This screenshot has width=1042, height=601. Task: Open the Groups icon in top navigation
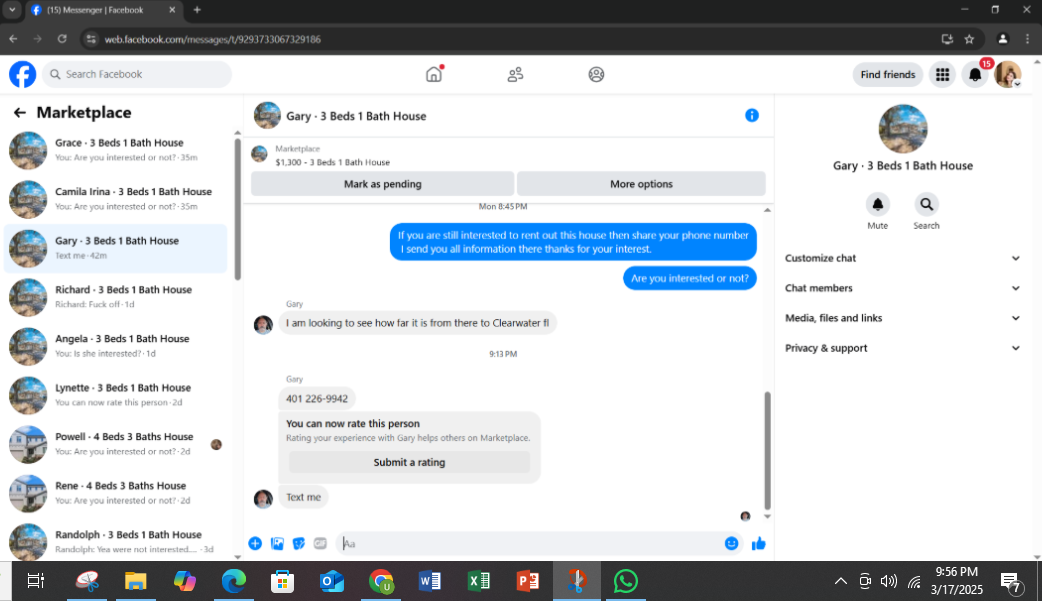596,74
